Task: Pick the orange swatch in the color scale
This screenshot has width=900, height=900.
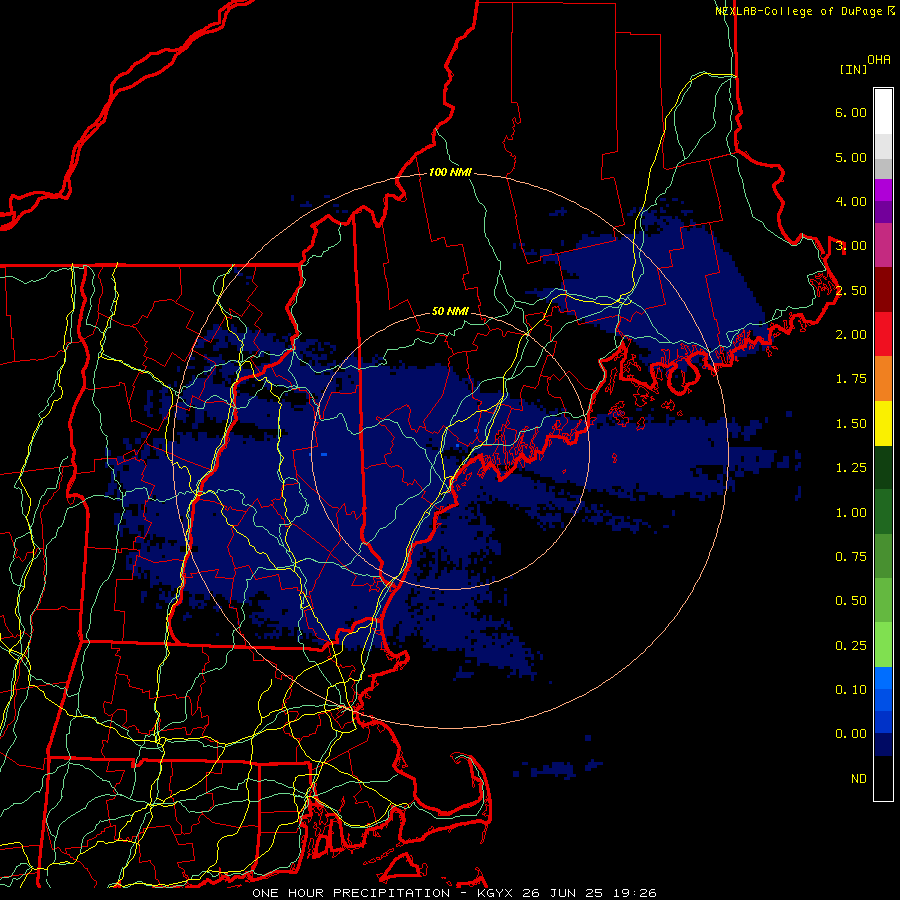Action: click(x=883, y=379)
